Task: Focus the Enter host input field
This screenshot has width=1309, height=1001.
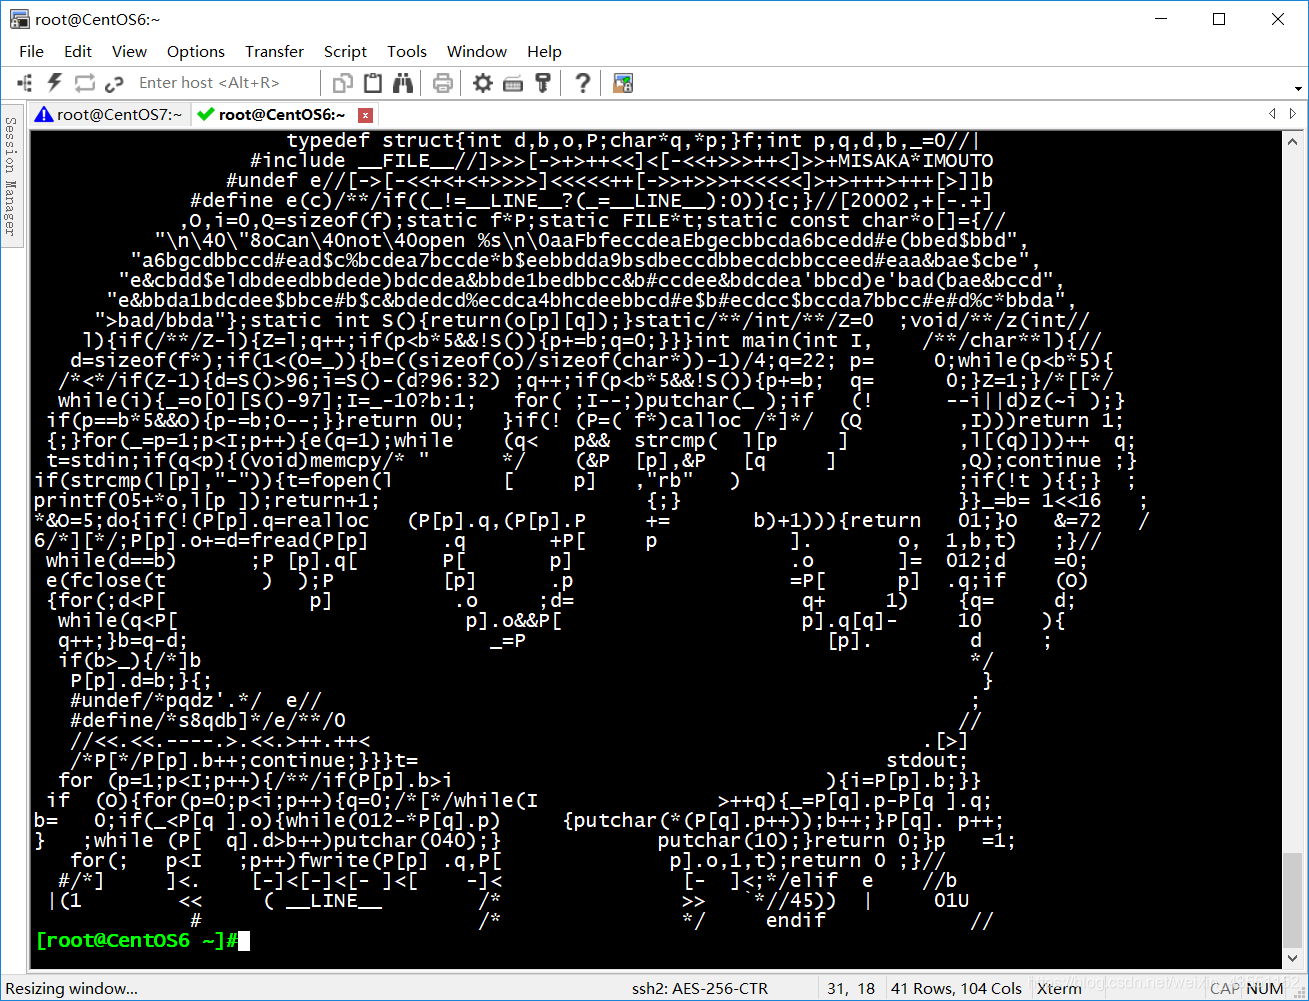Action: click(225, 83)
